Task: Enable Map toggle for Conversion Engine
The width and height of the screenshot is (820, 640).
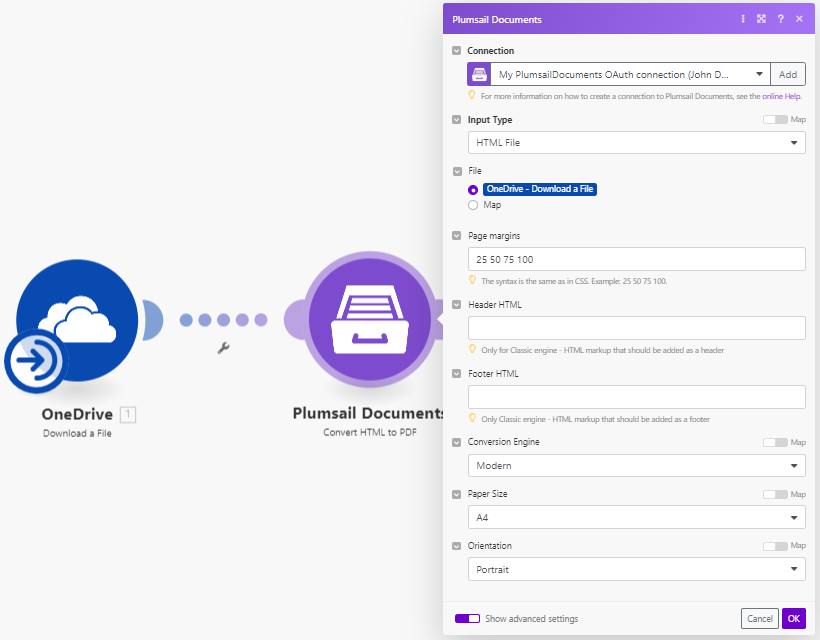Action: pos(775,442)
